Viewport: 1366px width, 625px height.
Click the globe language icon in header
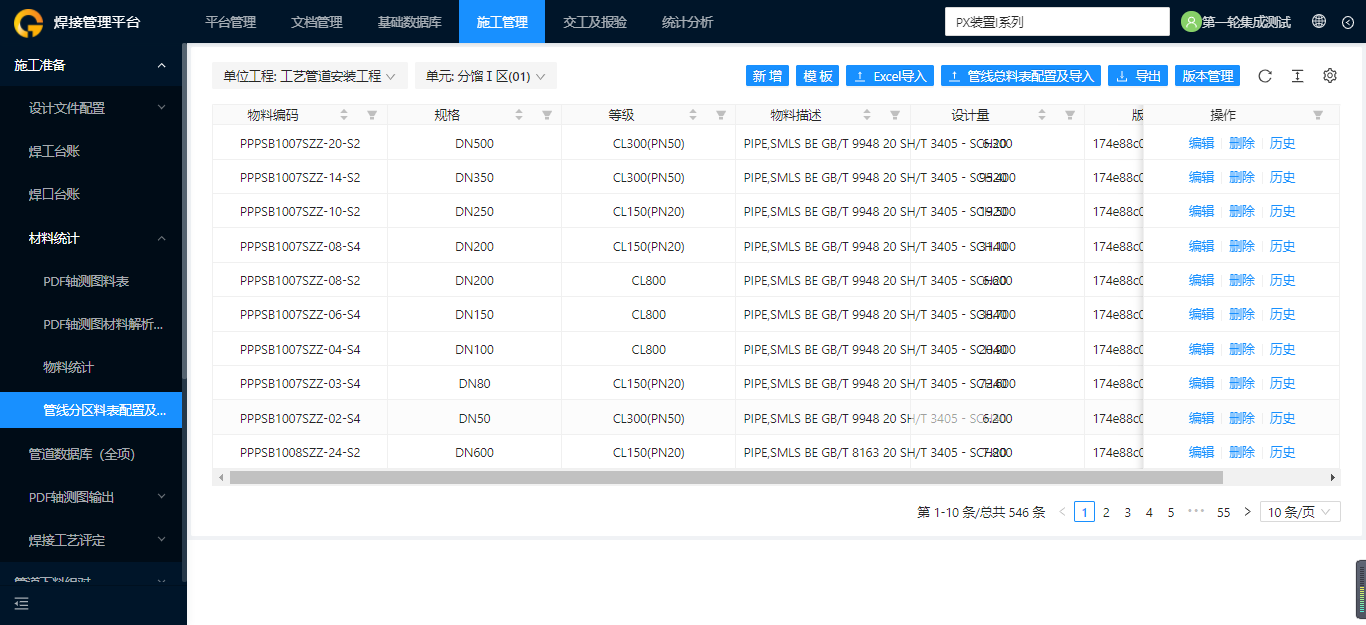click(x=1319, y=21)
